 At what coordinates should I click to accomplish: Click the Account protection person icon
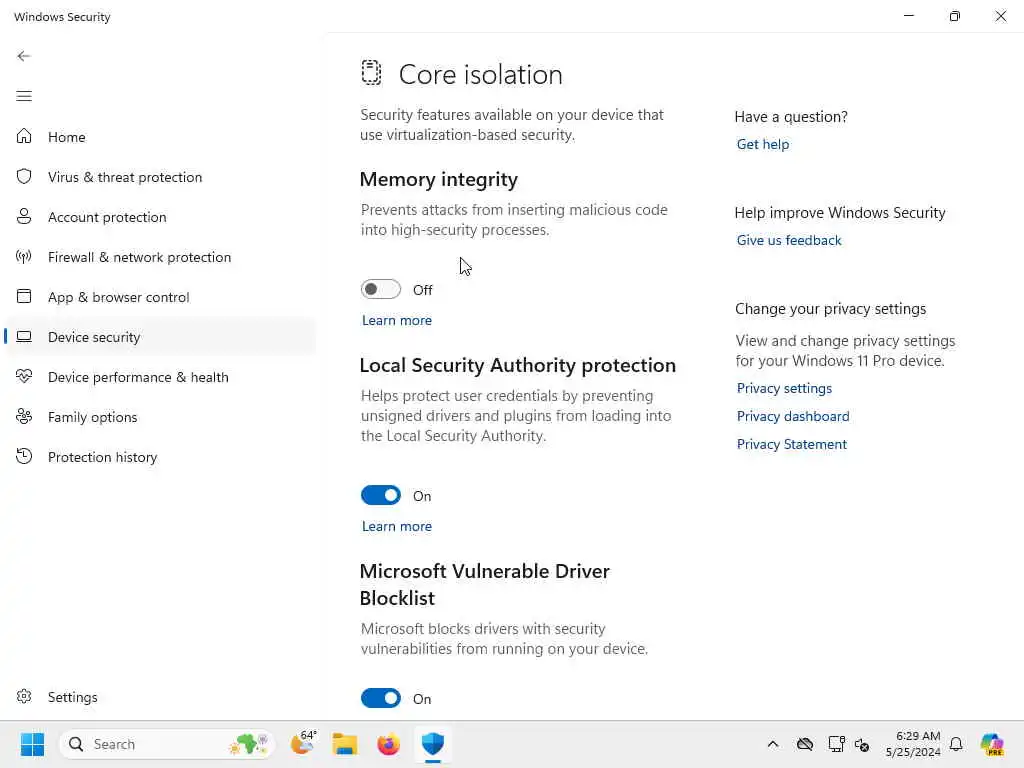tap(24, 217)
